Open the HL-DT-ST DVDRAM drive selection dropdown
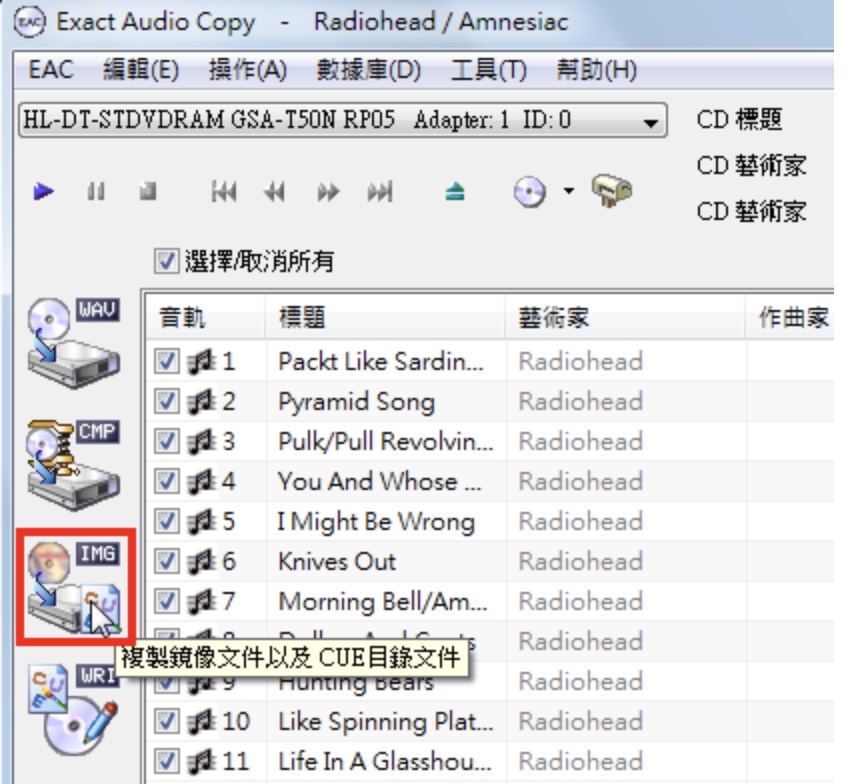Screen dimensions: 848x784 [343, 120]
